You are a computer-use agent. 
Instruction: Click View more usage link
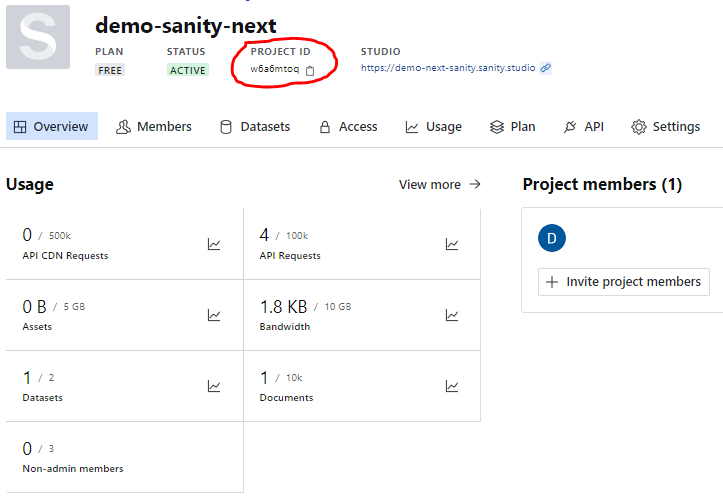point(440,184)
